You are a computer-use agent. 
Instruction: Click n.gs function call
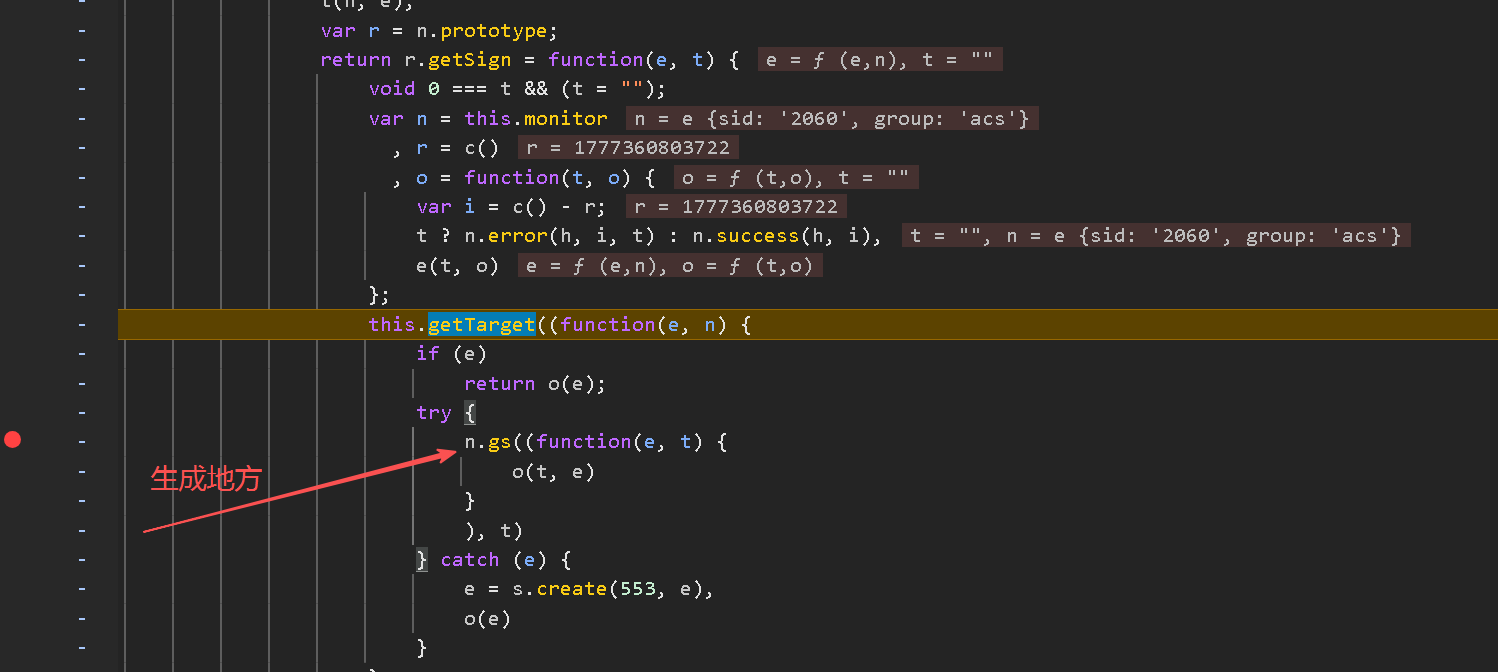coord(482,442)
